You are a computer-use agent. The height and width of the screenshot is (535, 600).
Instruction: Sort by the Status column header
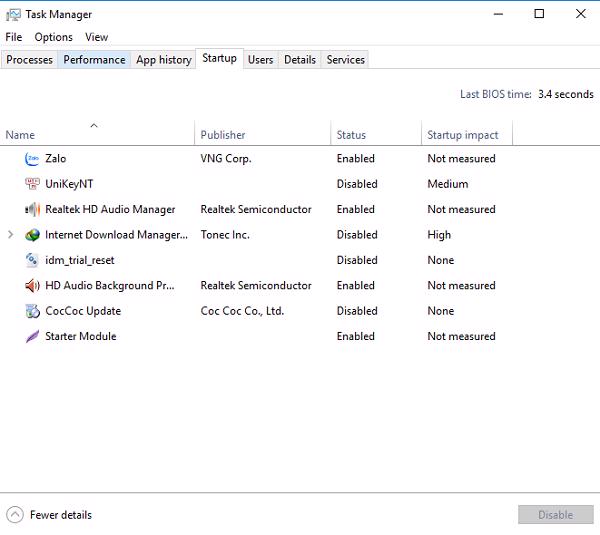[x=376, y=134]
